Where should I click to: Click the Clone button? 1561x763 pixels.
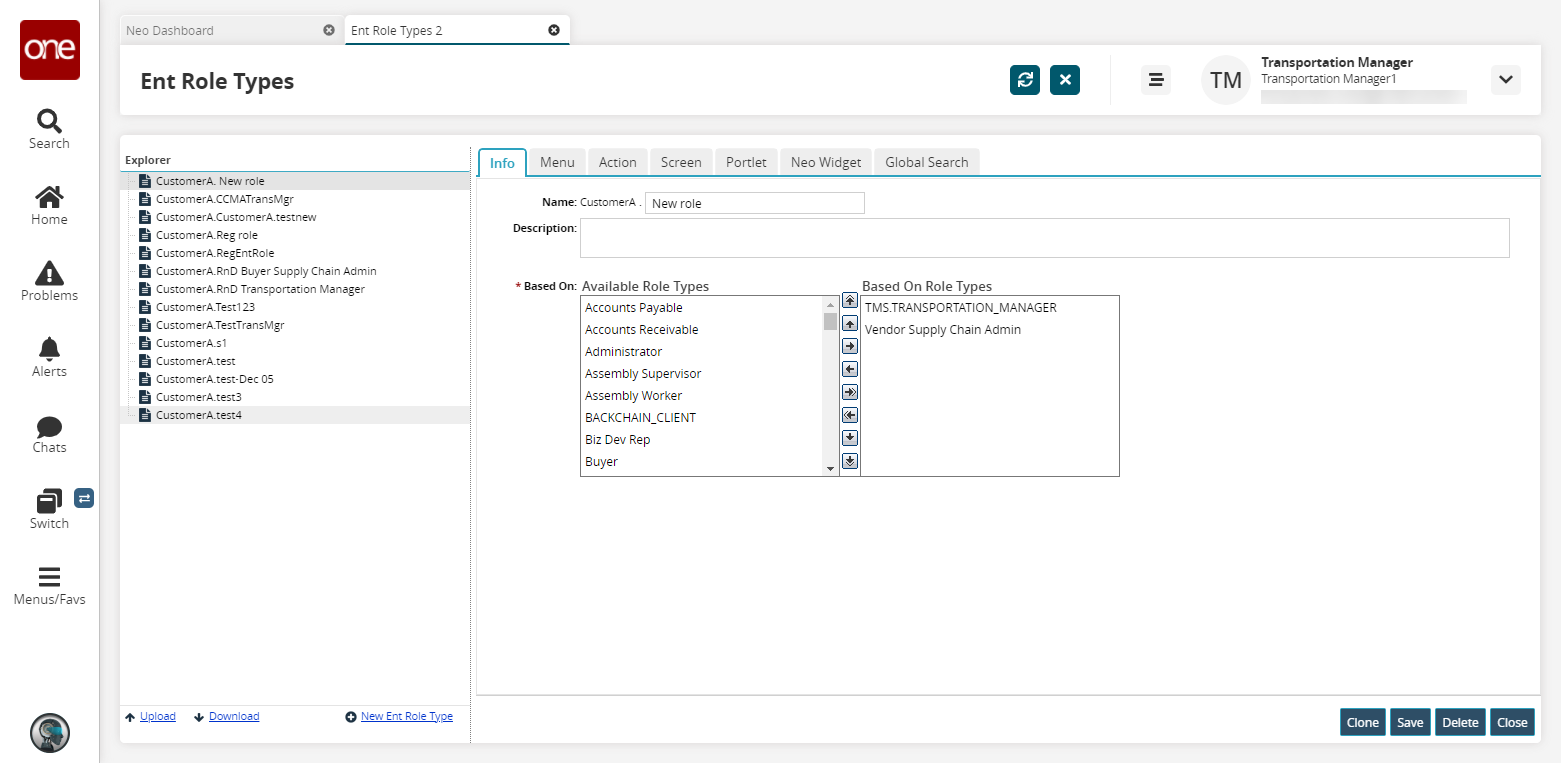click(x=1362, y=722)
